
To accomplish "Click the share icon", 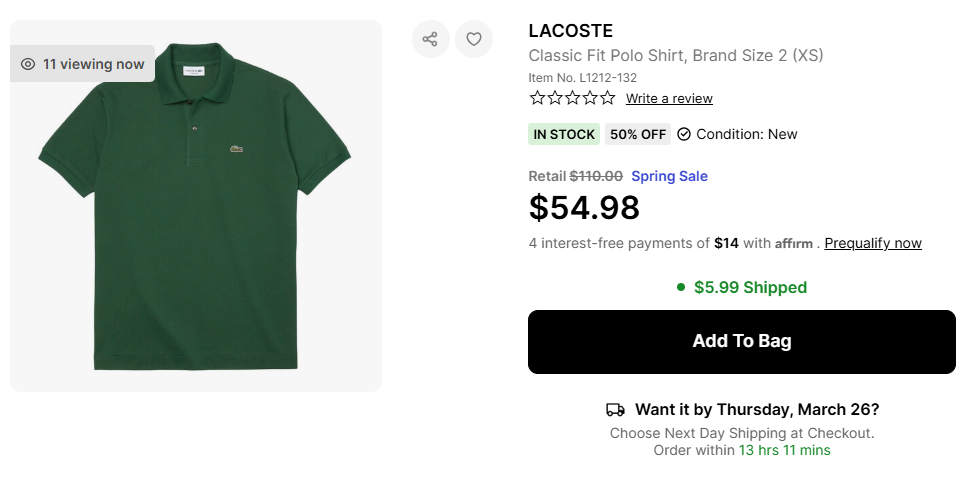I will [430, 39].
